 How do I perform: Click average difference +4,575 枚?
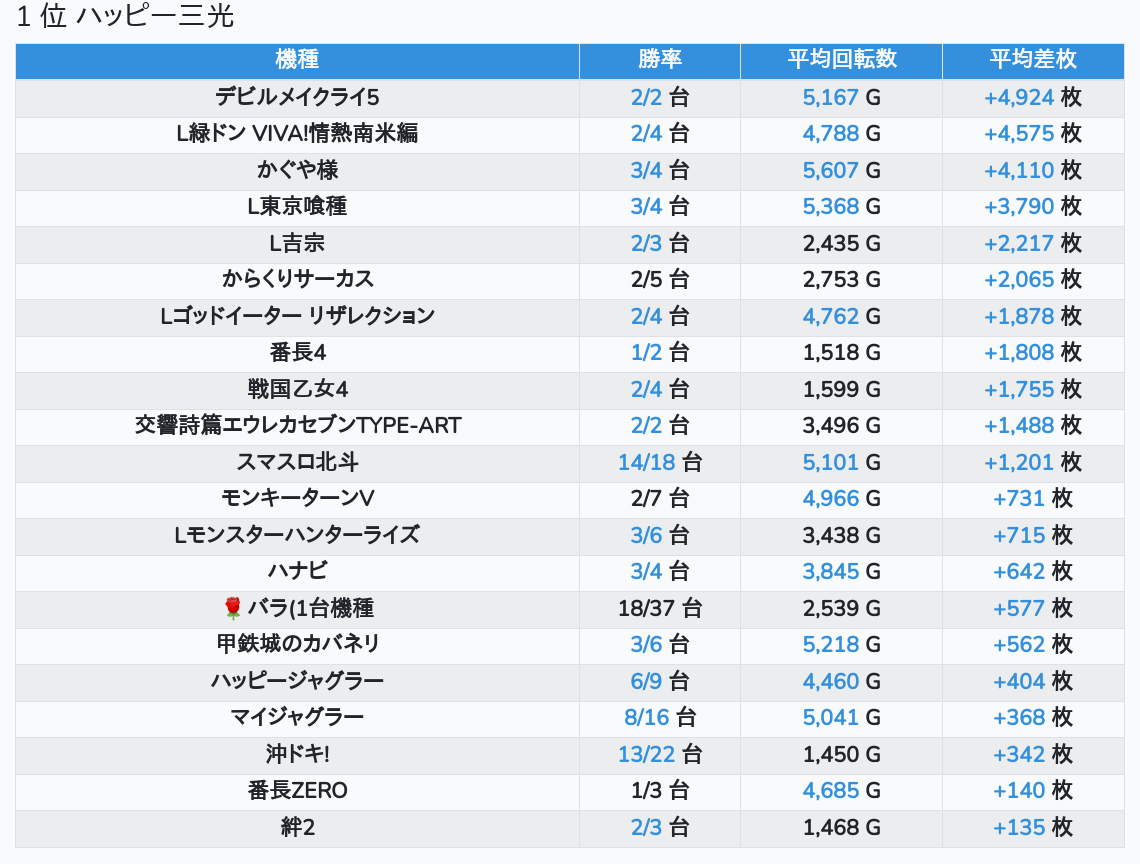[x=1032, y=133]
